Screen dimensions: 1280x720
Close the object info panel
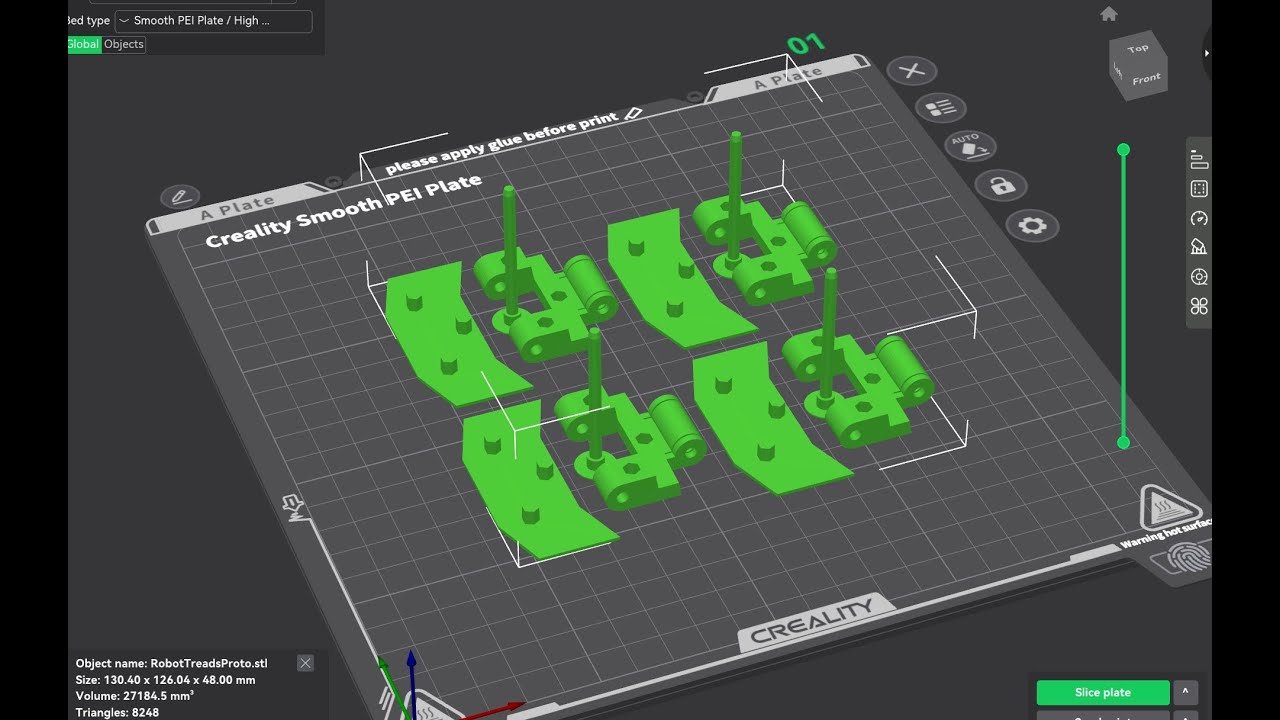point(305,663)
